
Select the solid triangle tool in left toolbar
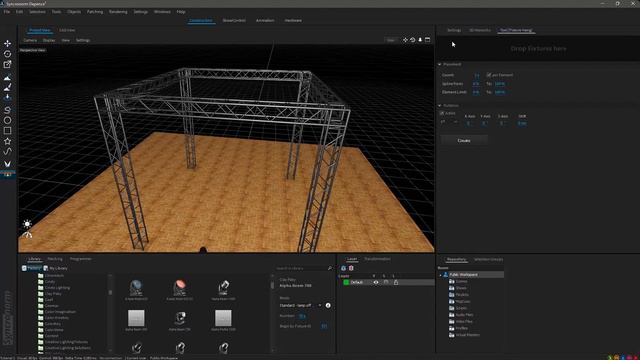(x=7, y=78)
